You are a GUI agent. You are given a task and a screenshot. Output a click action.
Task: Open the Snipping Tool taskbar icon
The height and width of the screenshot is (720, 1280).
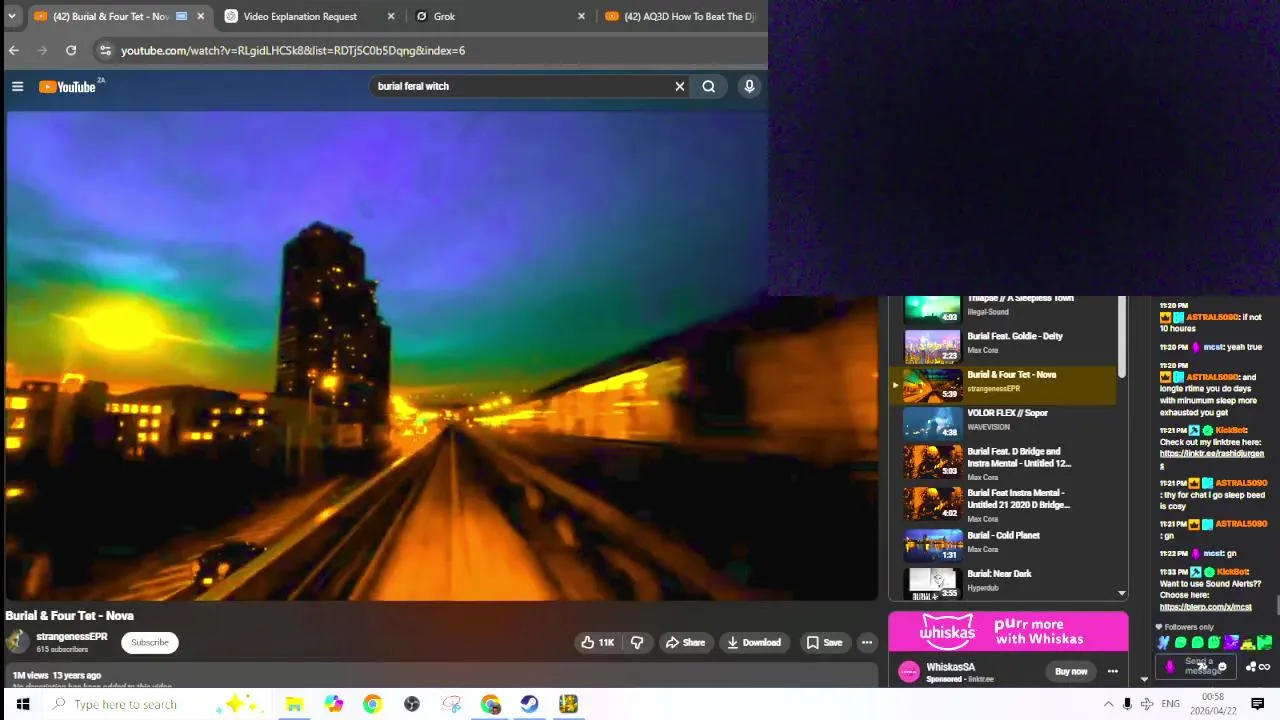(x=451, y=704)
